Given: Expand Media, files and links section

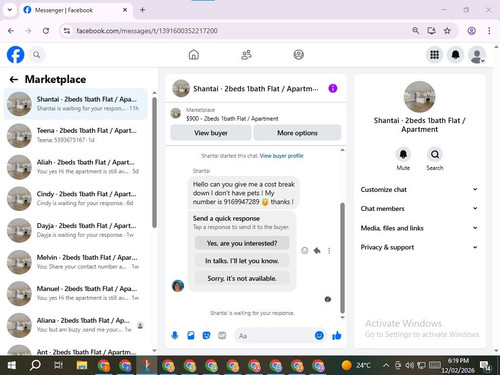Looking at the screenshot, I should pyautogui.click(x=419, y=228).
